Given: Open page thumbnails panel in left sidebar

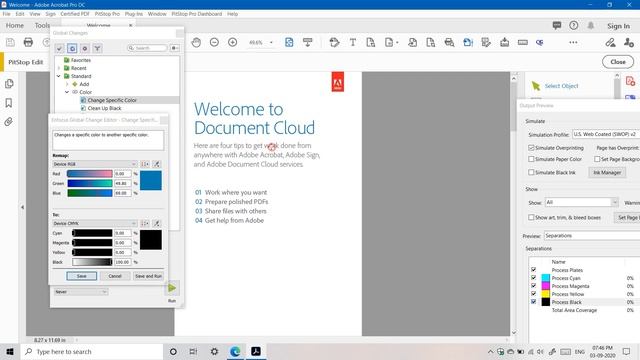Looking at the screenshot, I should (9, 84).
